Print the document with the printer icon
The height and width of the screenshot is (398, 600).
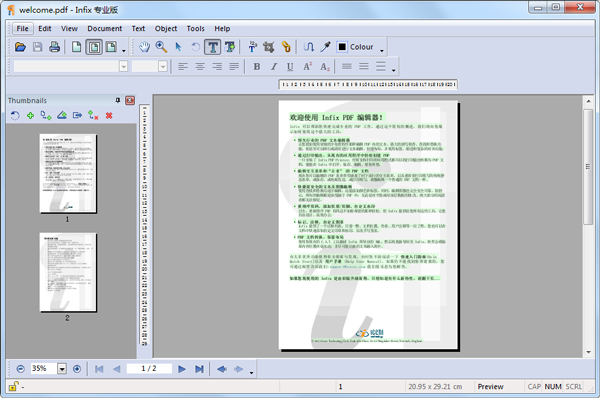(54, 47)
